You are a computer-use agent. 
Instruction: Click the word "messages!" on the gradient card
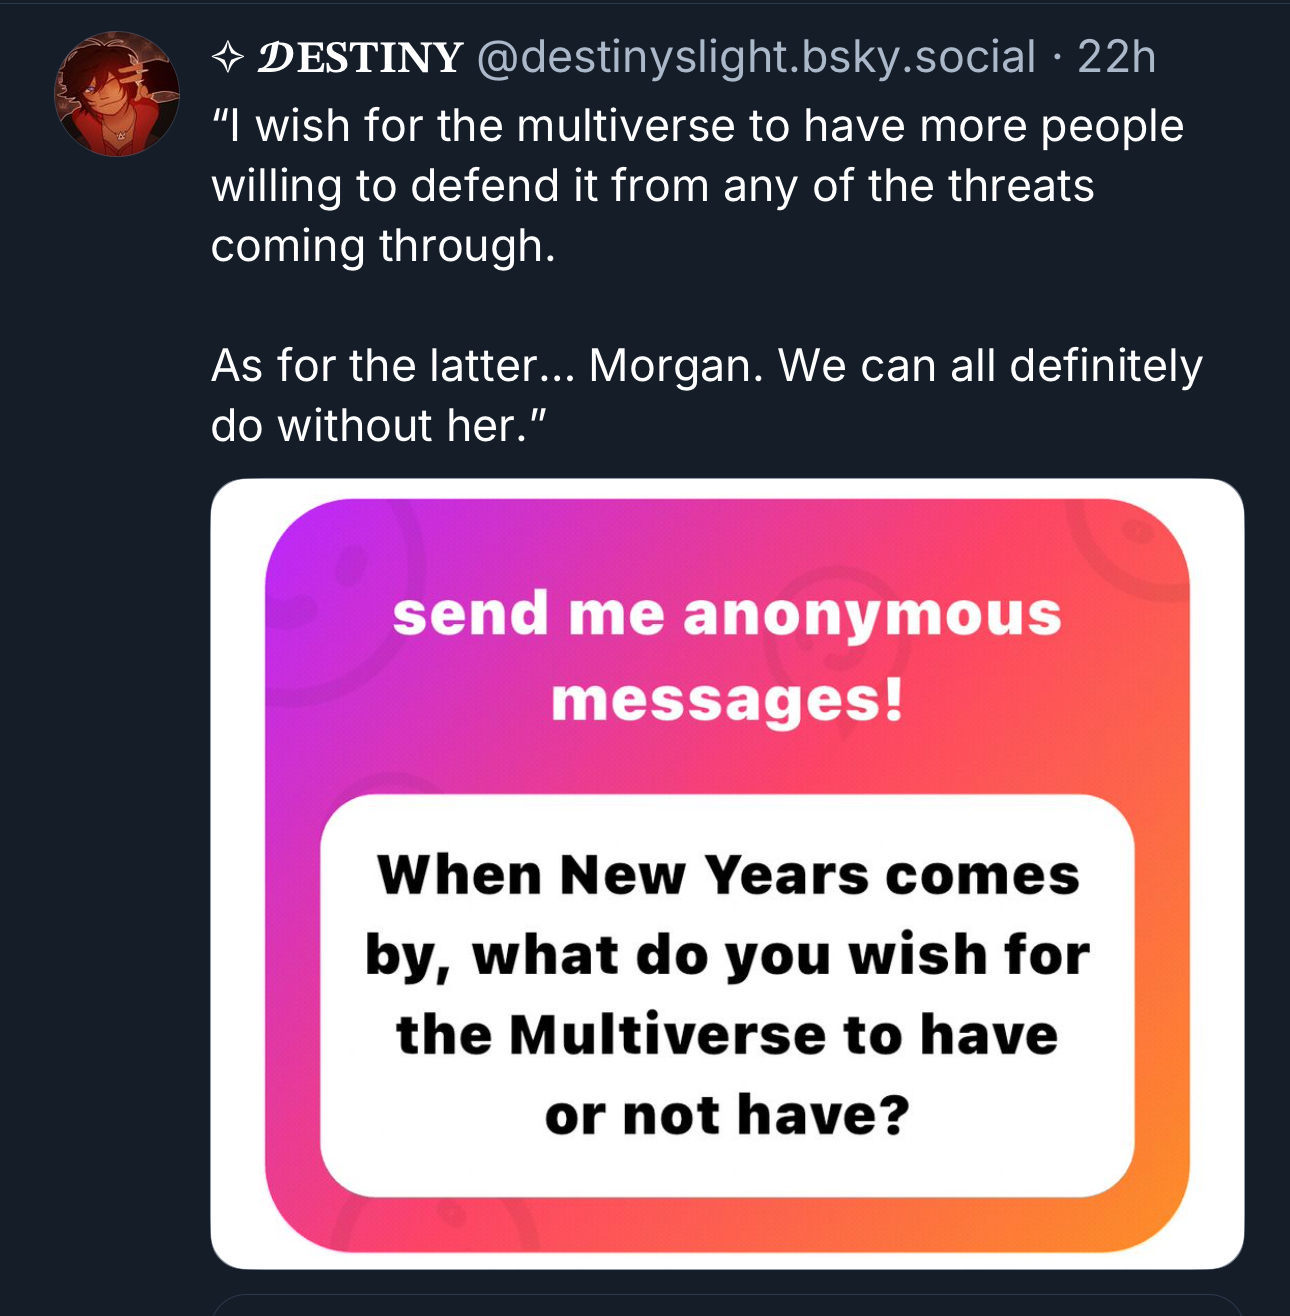(727, 699)
